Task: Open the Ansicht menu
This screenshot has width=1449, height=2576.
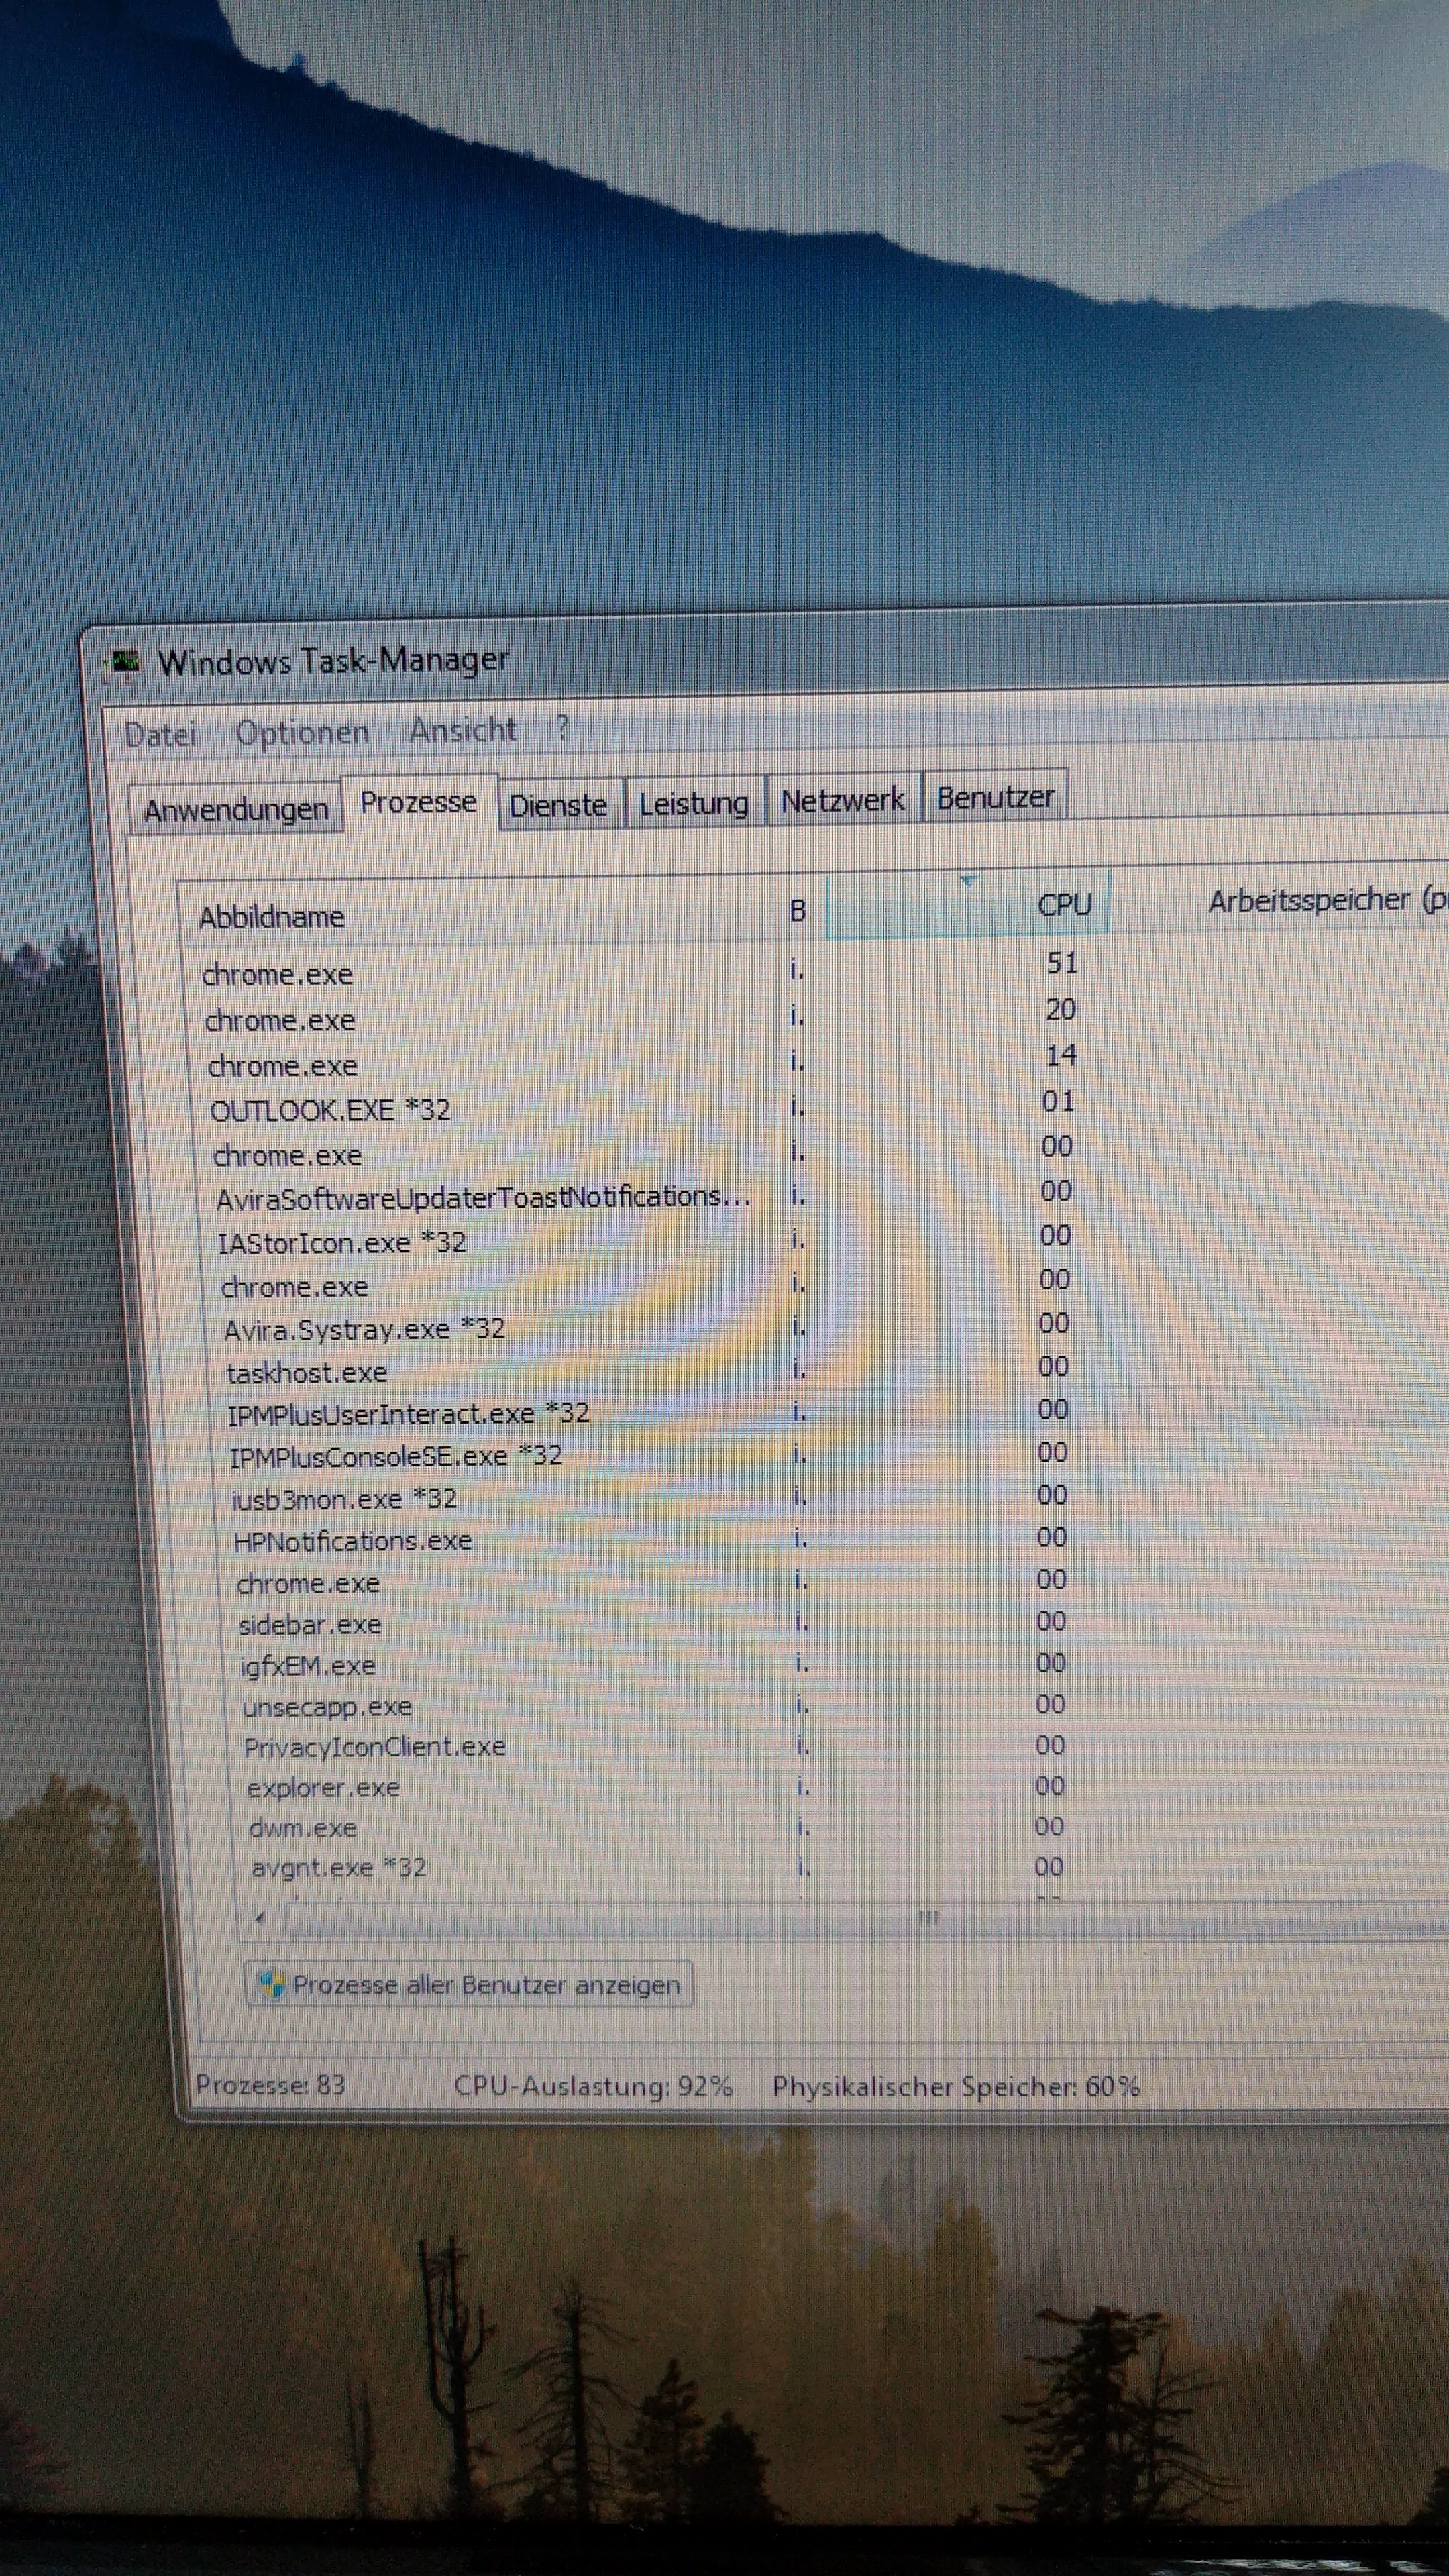Action: click(462, 730)
